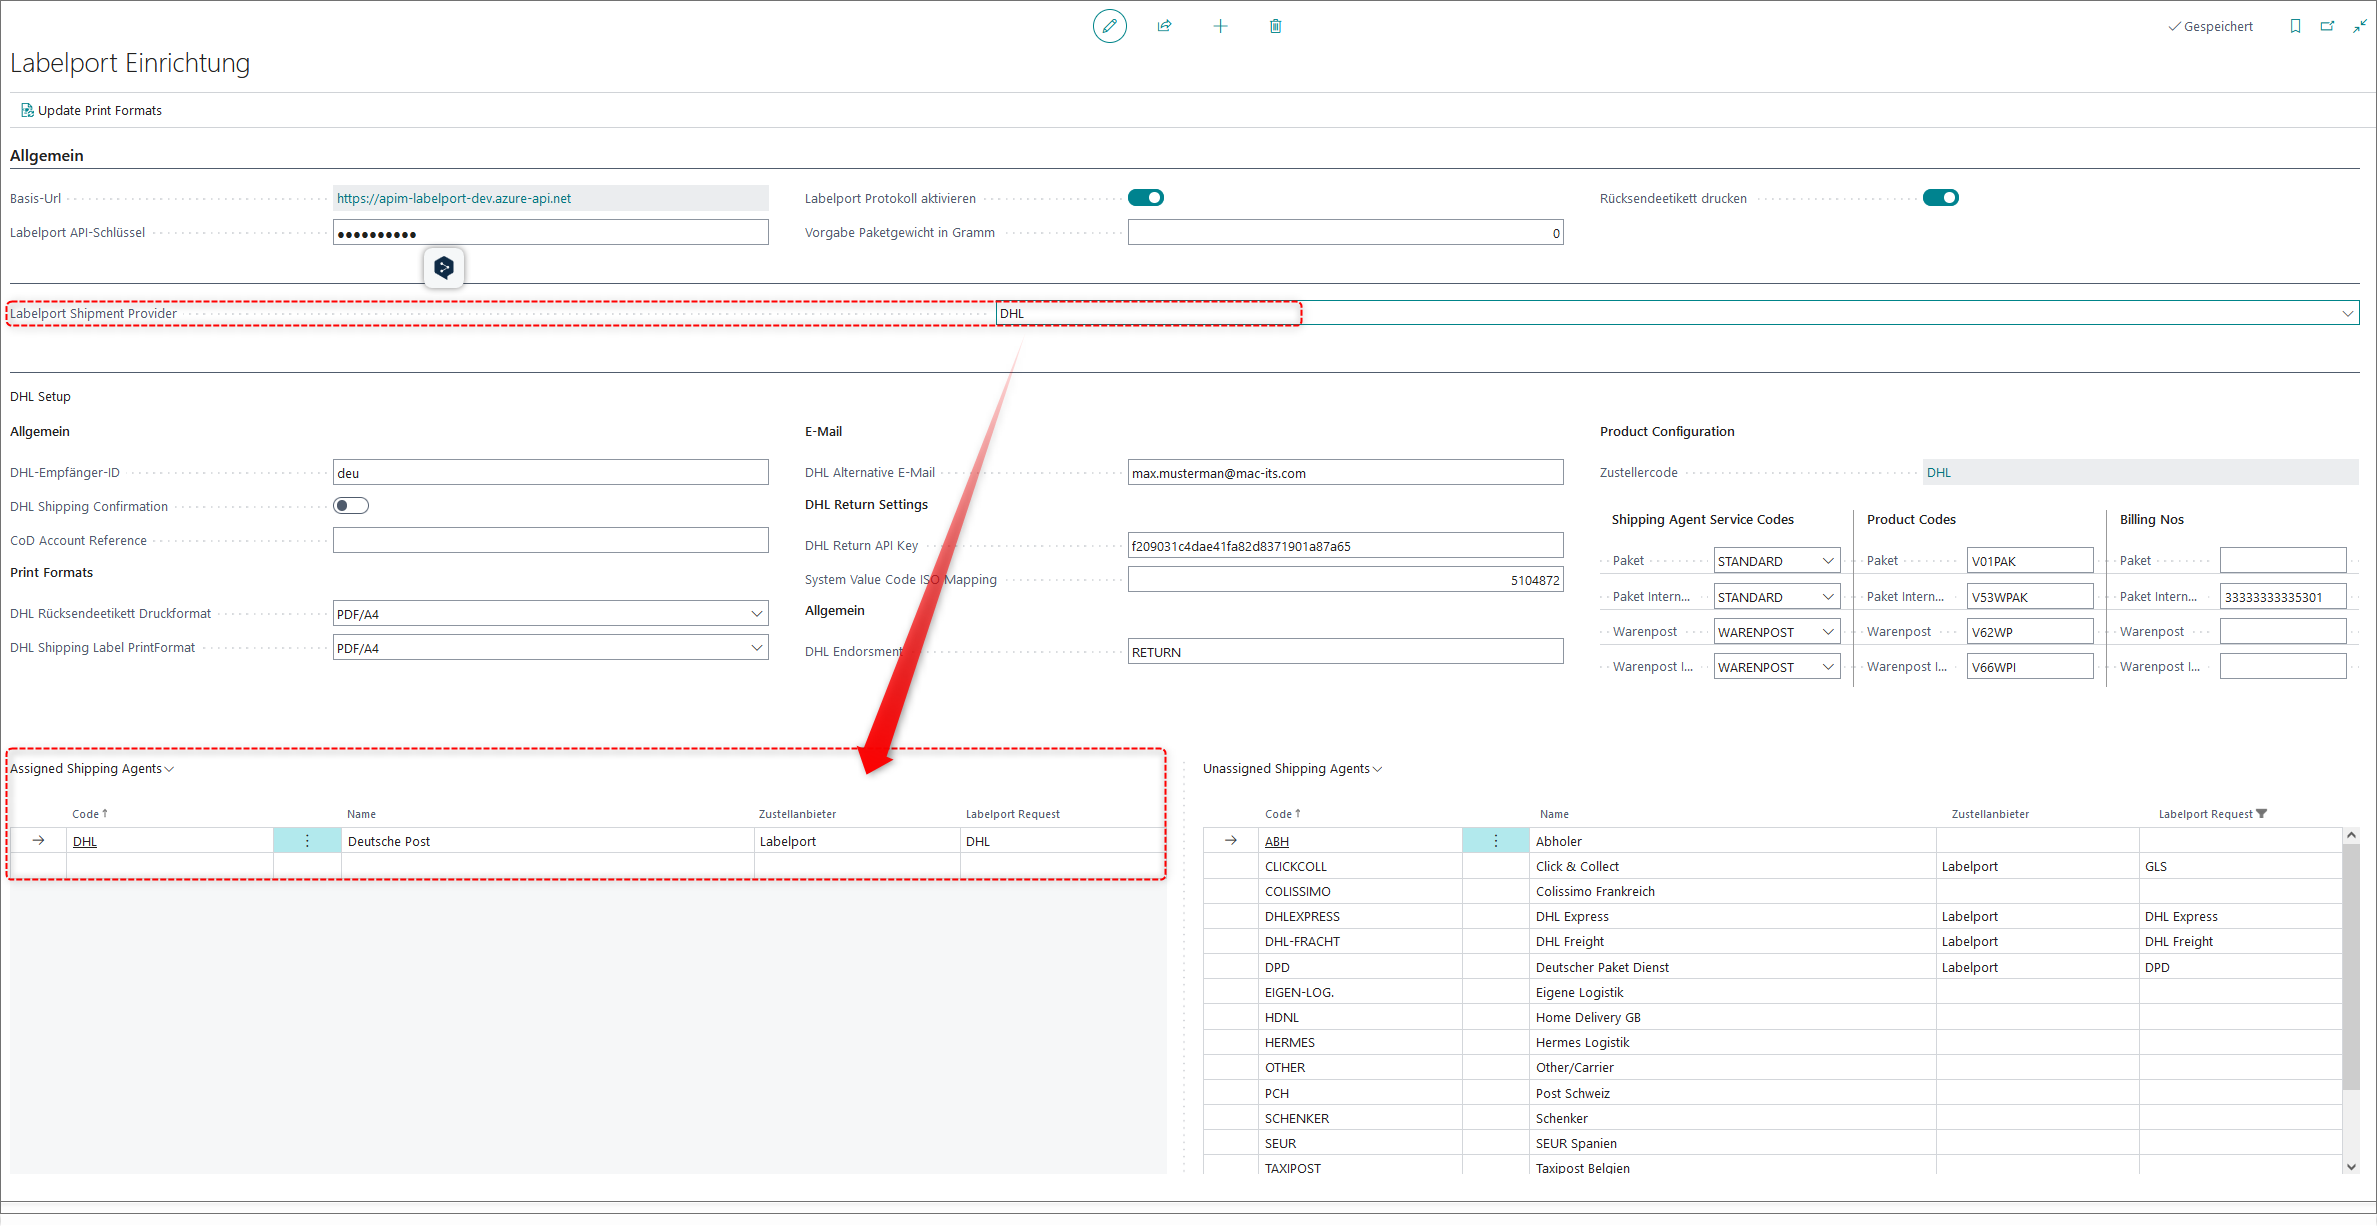Toggle Rücksendeetikett drucken switch

1941,198
